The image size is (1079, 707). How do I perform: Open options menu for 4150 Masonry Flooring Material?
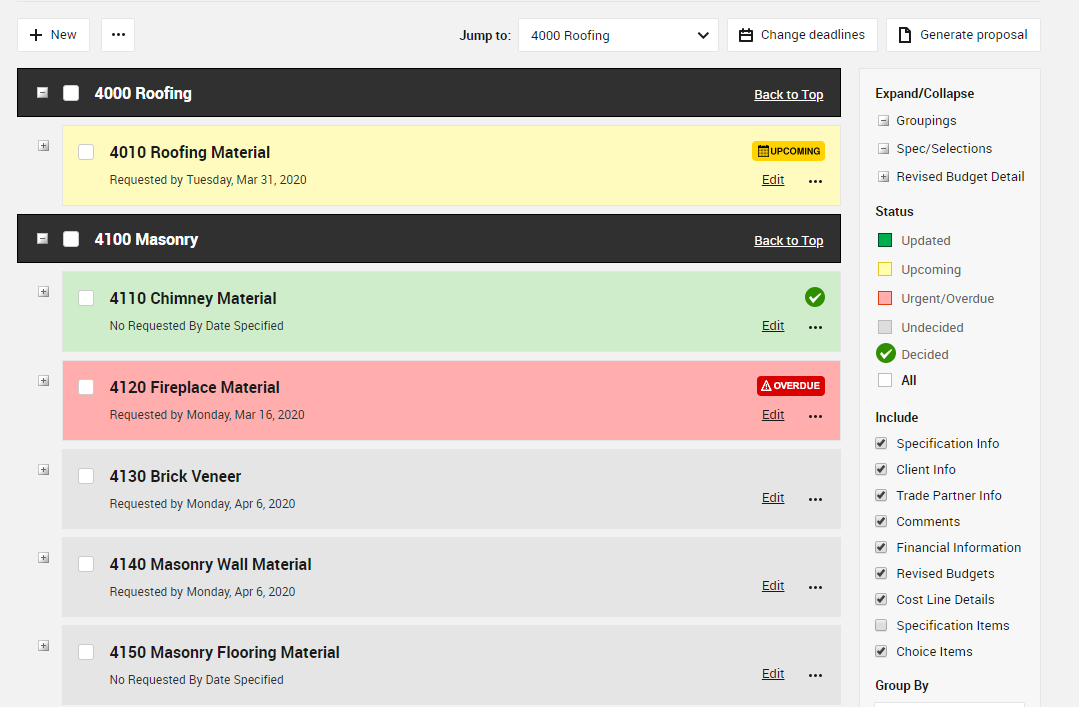(815, 675)
